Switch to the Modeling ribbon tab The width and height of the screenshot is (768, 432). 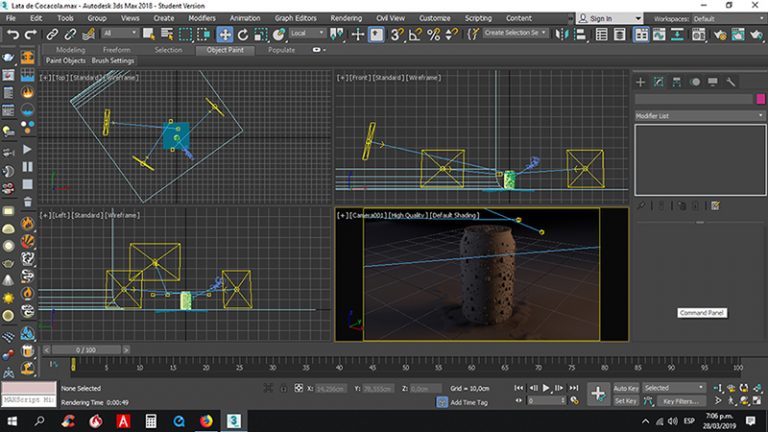pyautogui.click(x=71, y=50)
